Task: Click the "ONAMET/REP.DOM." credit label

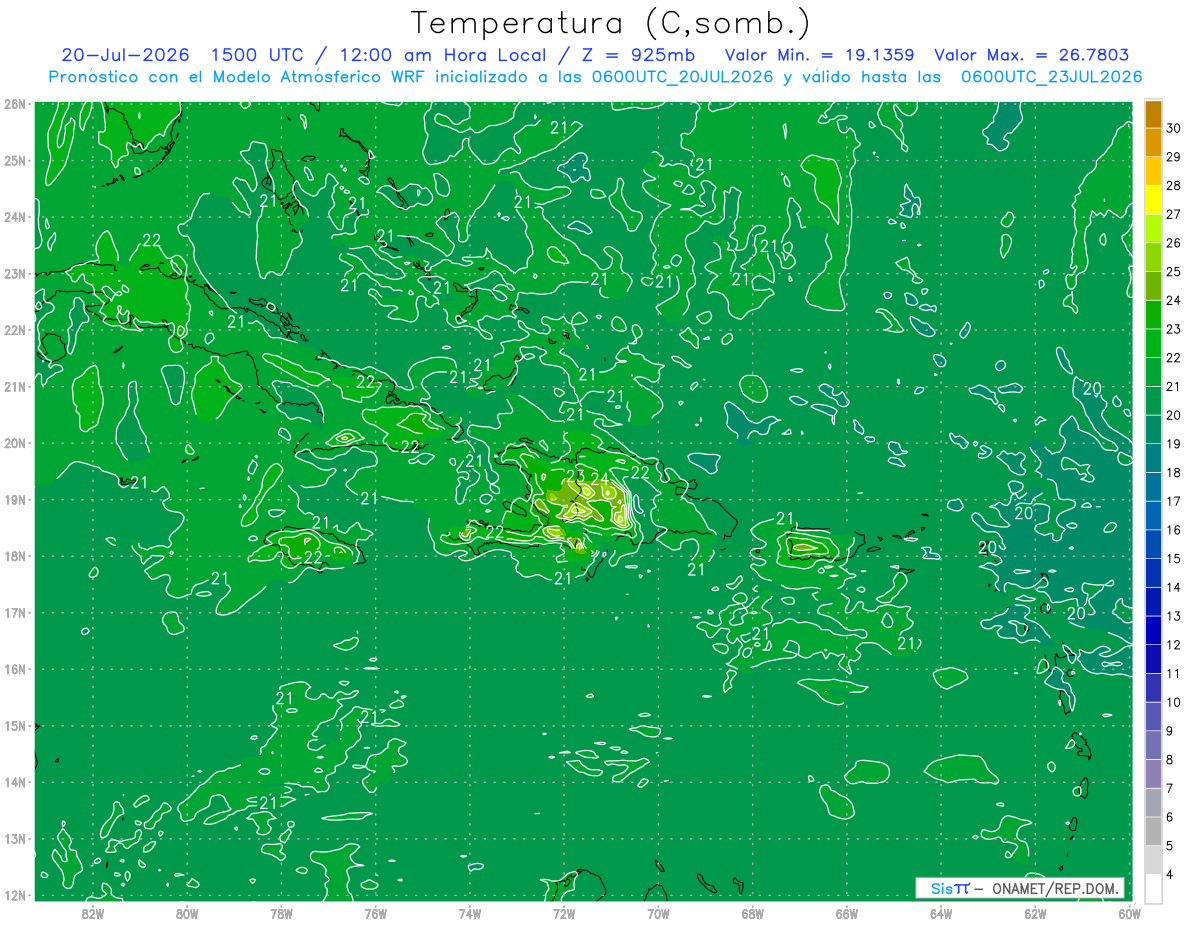Action: tap(1054, 888)
